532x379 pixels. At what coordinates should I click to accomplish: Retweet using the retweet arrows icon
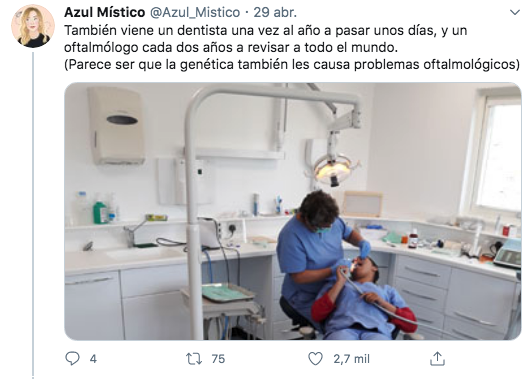[x=194, y=359]
